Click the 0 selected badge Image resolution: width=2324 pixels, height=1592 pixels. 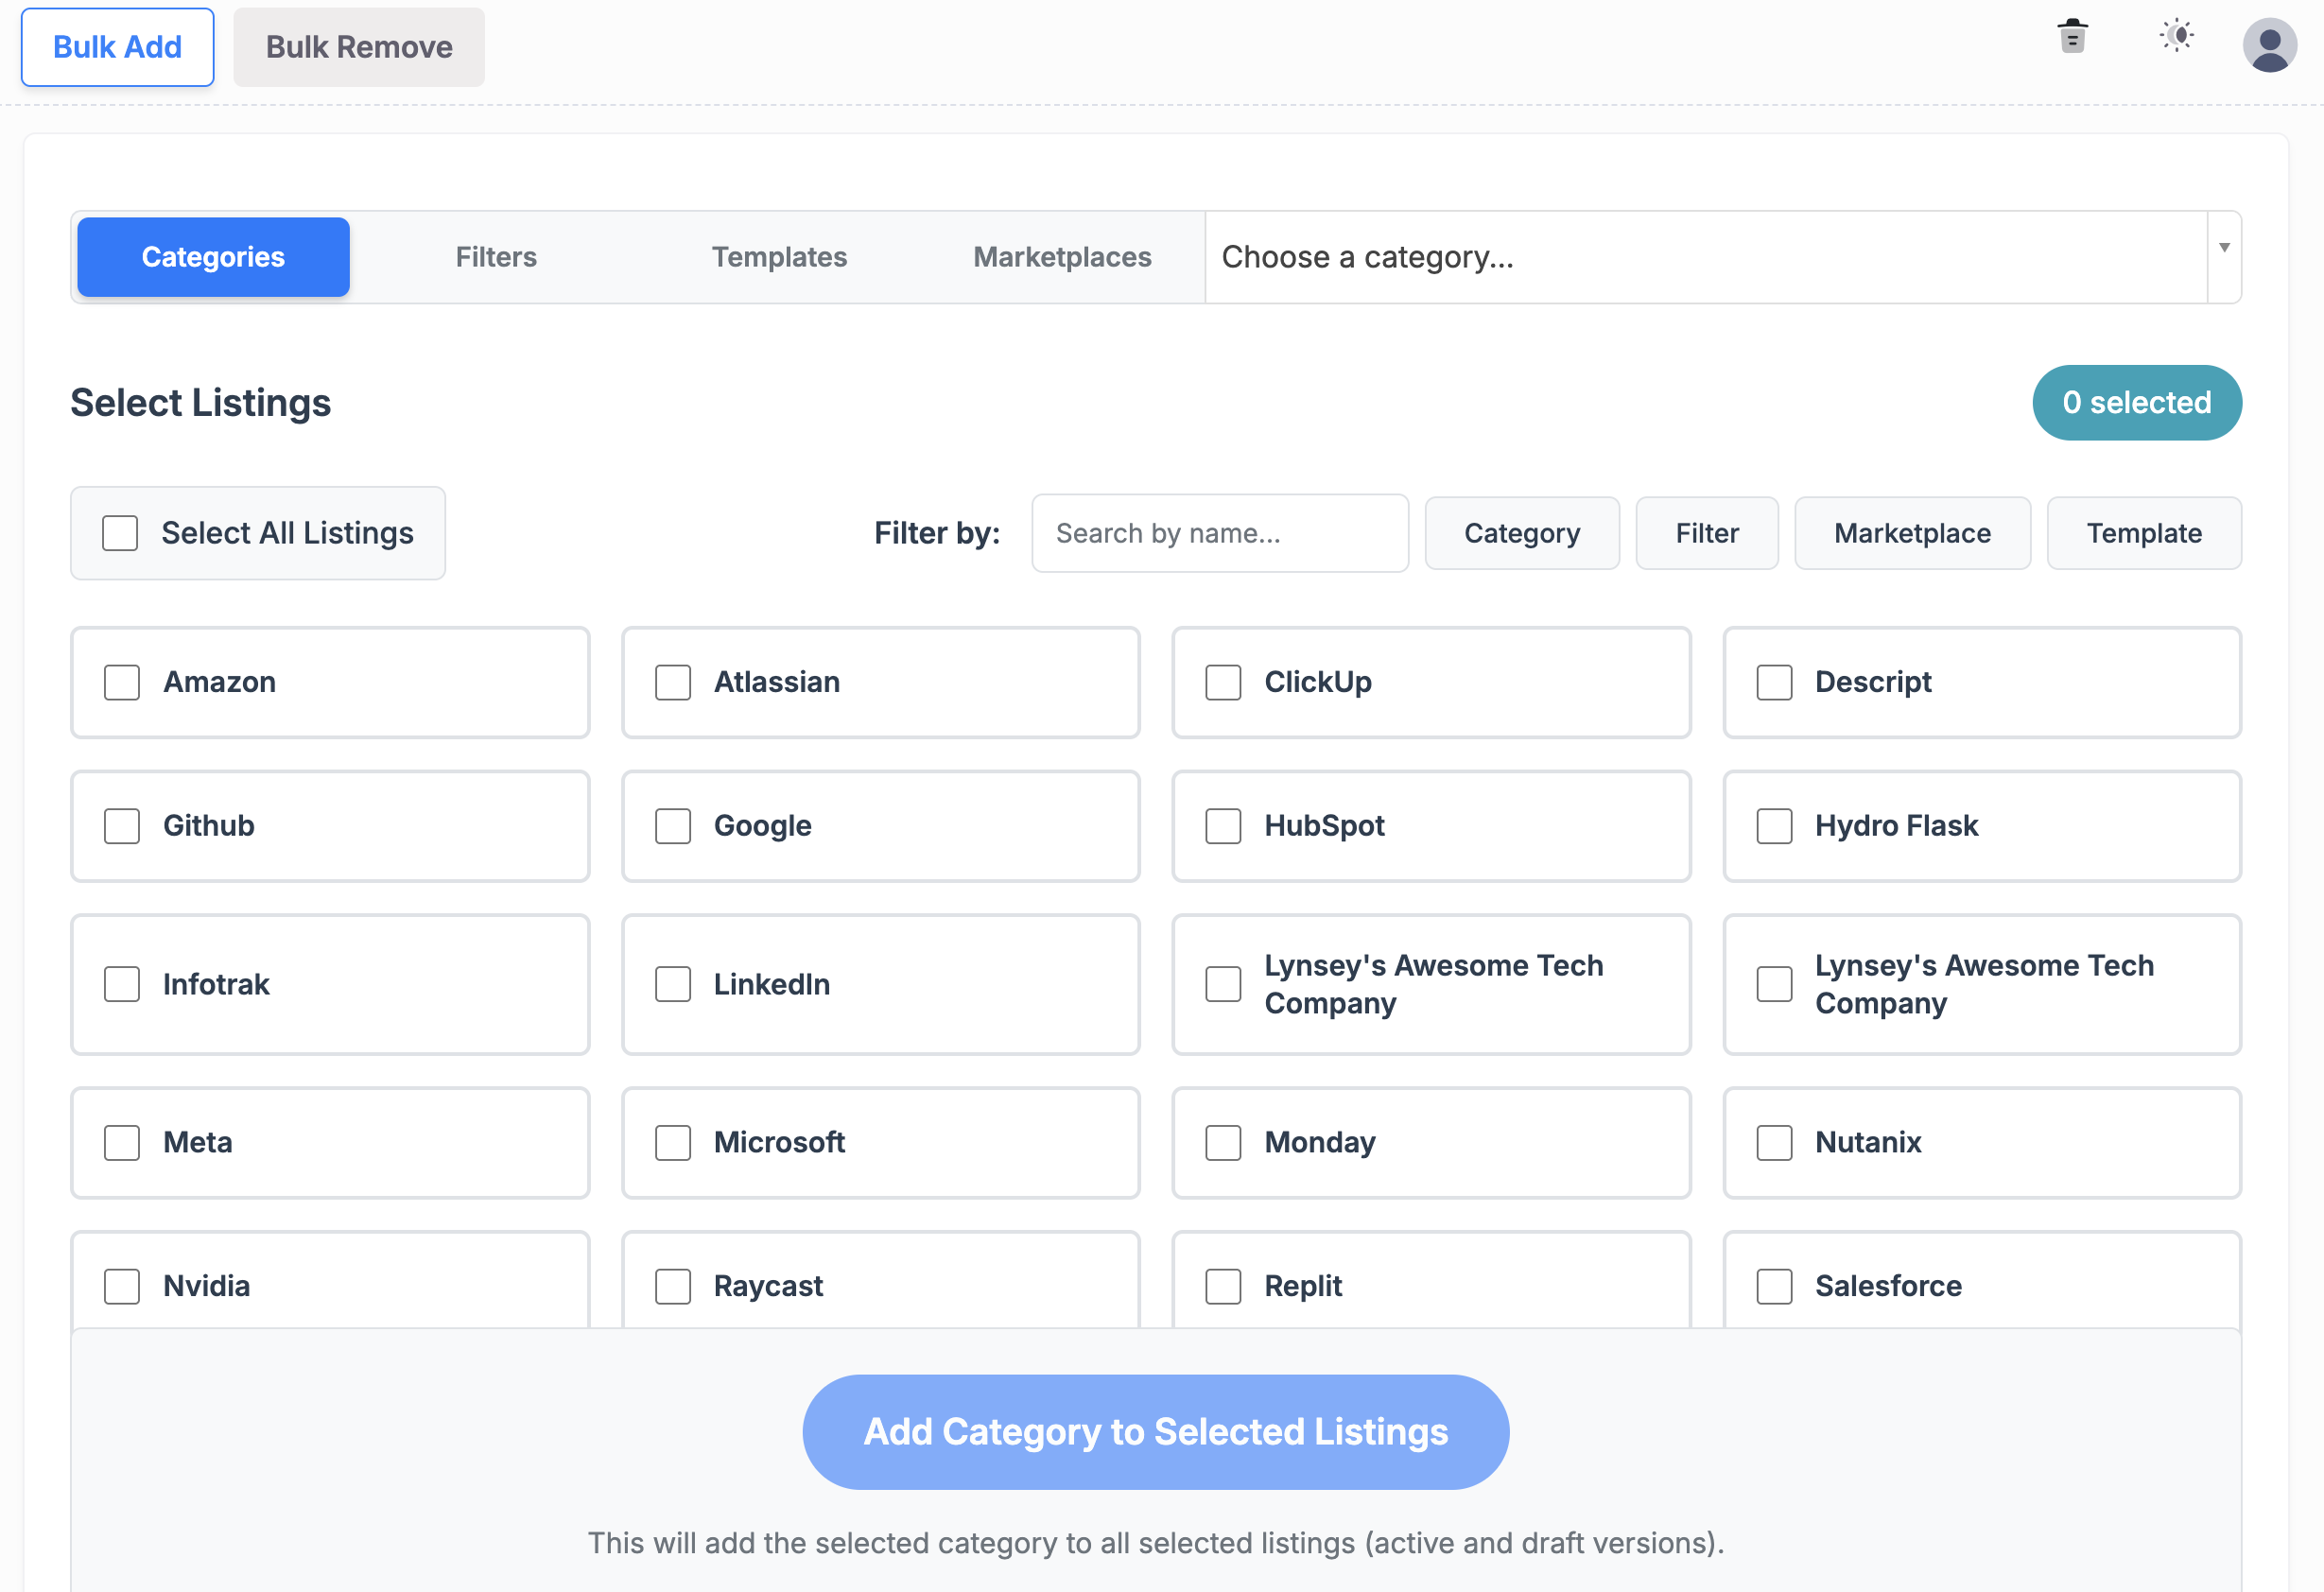tap(2137, 402)
